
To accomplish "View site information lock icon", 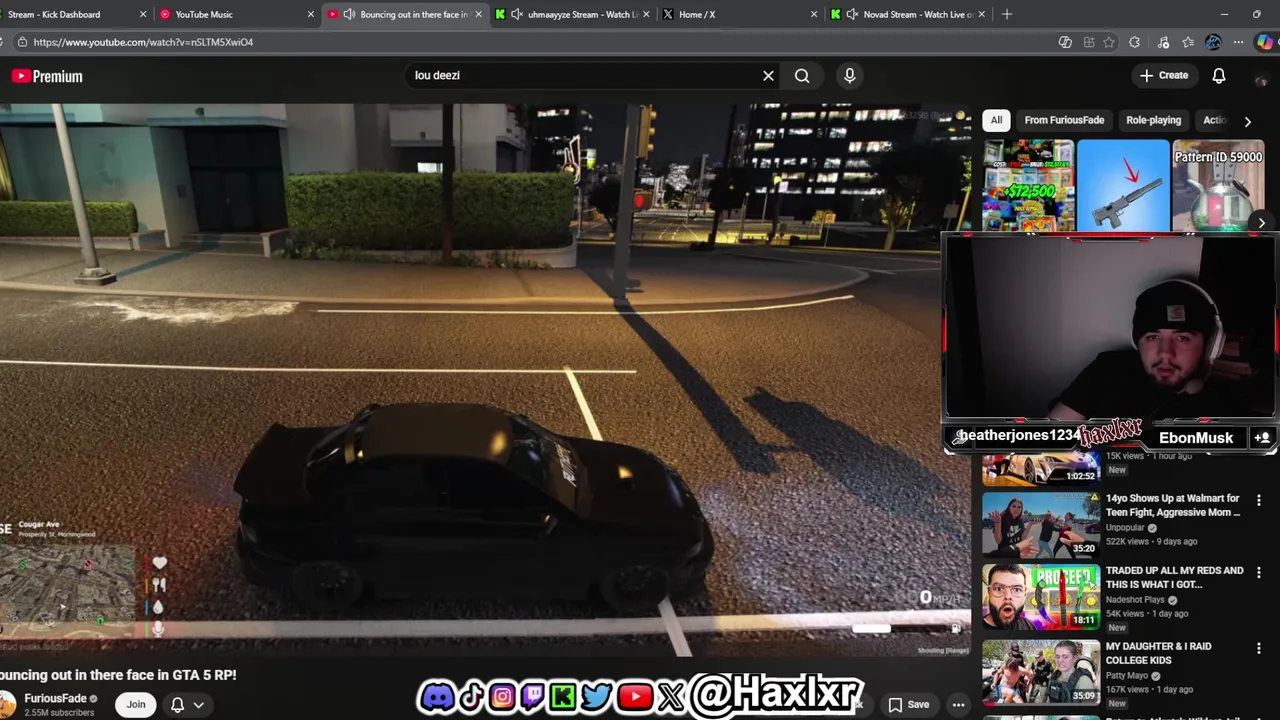I will coord(22,42).
